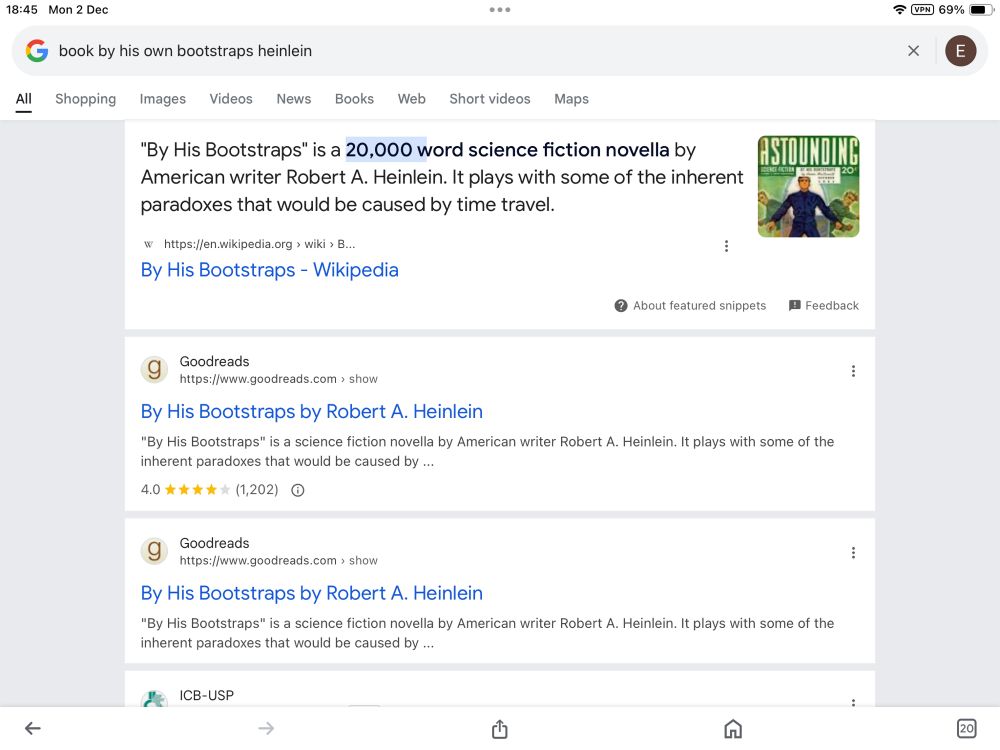
Task: Open the share sheet icon
Action: pos(499,728)
